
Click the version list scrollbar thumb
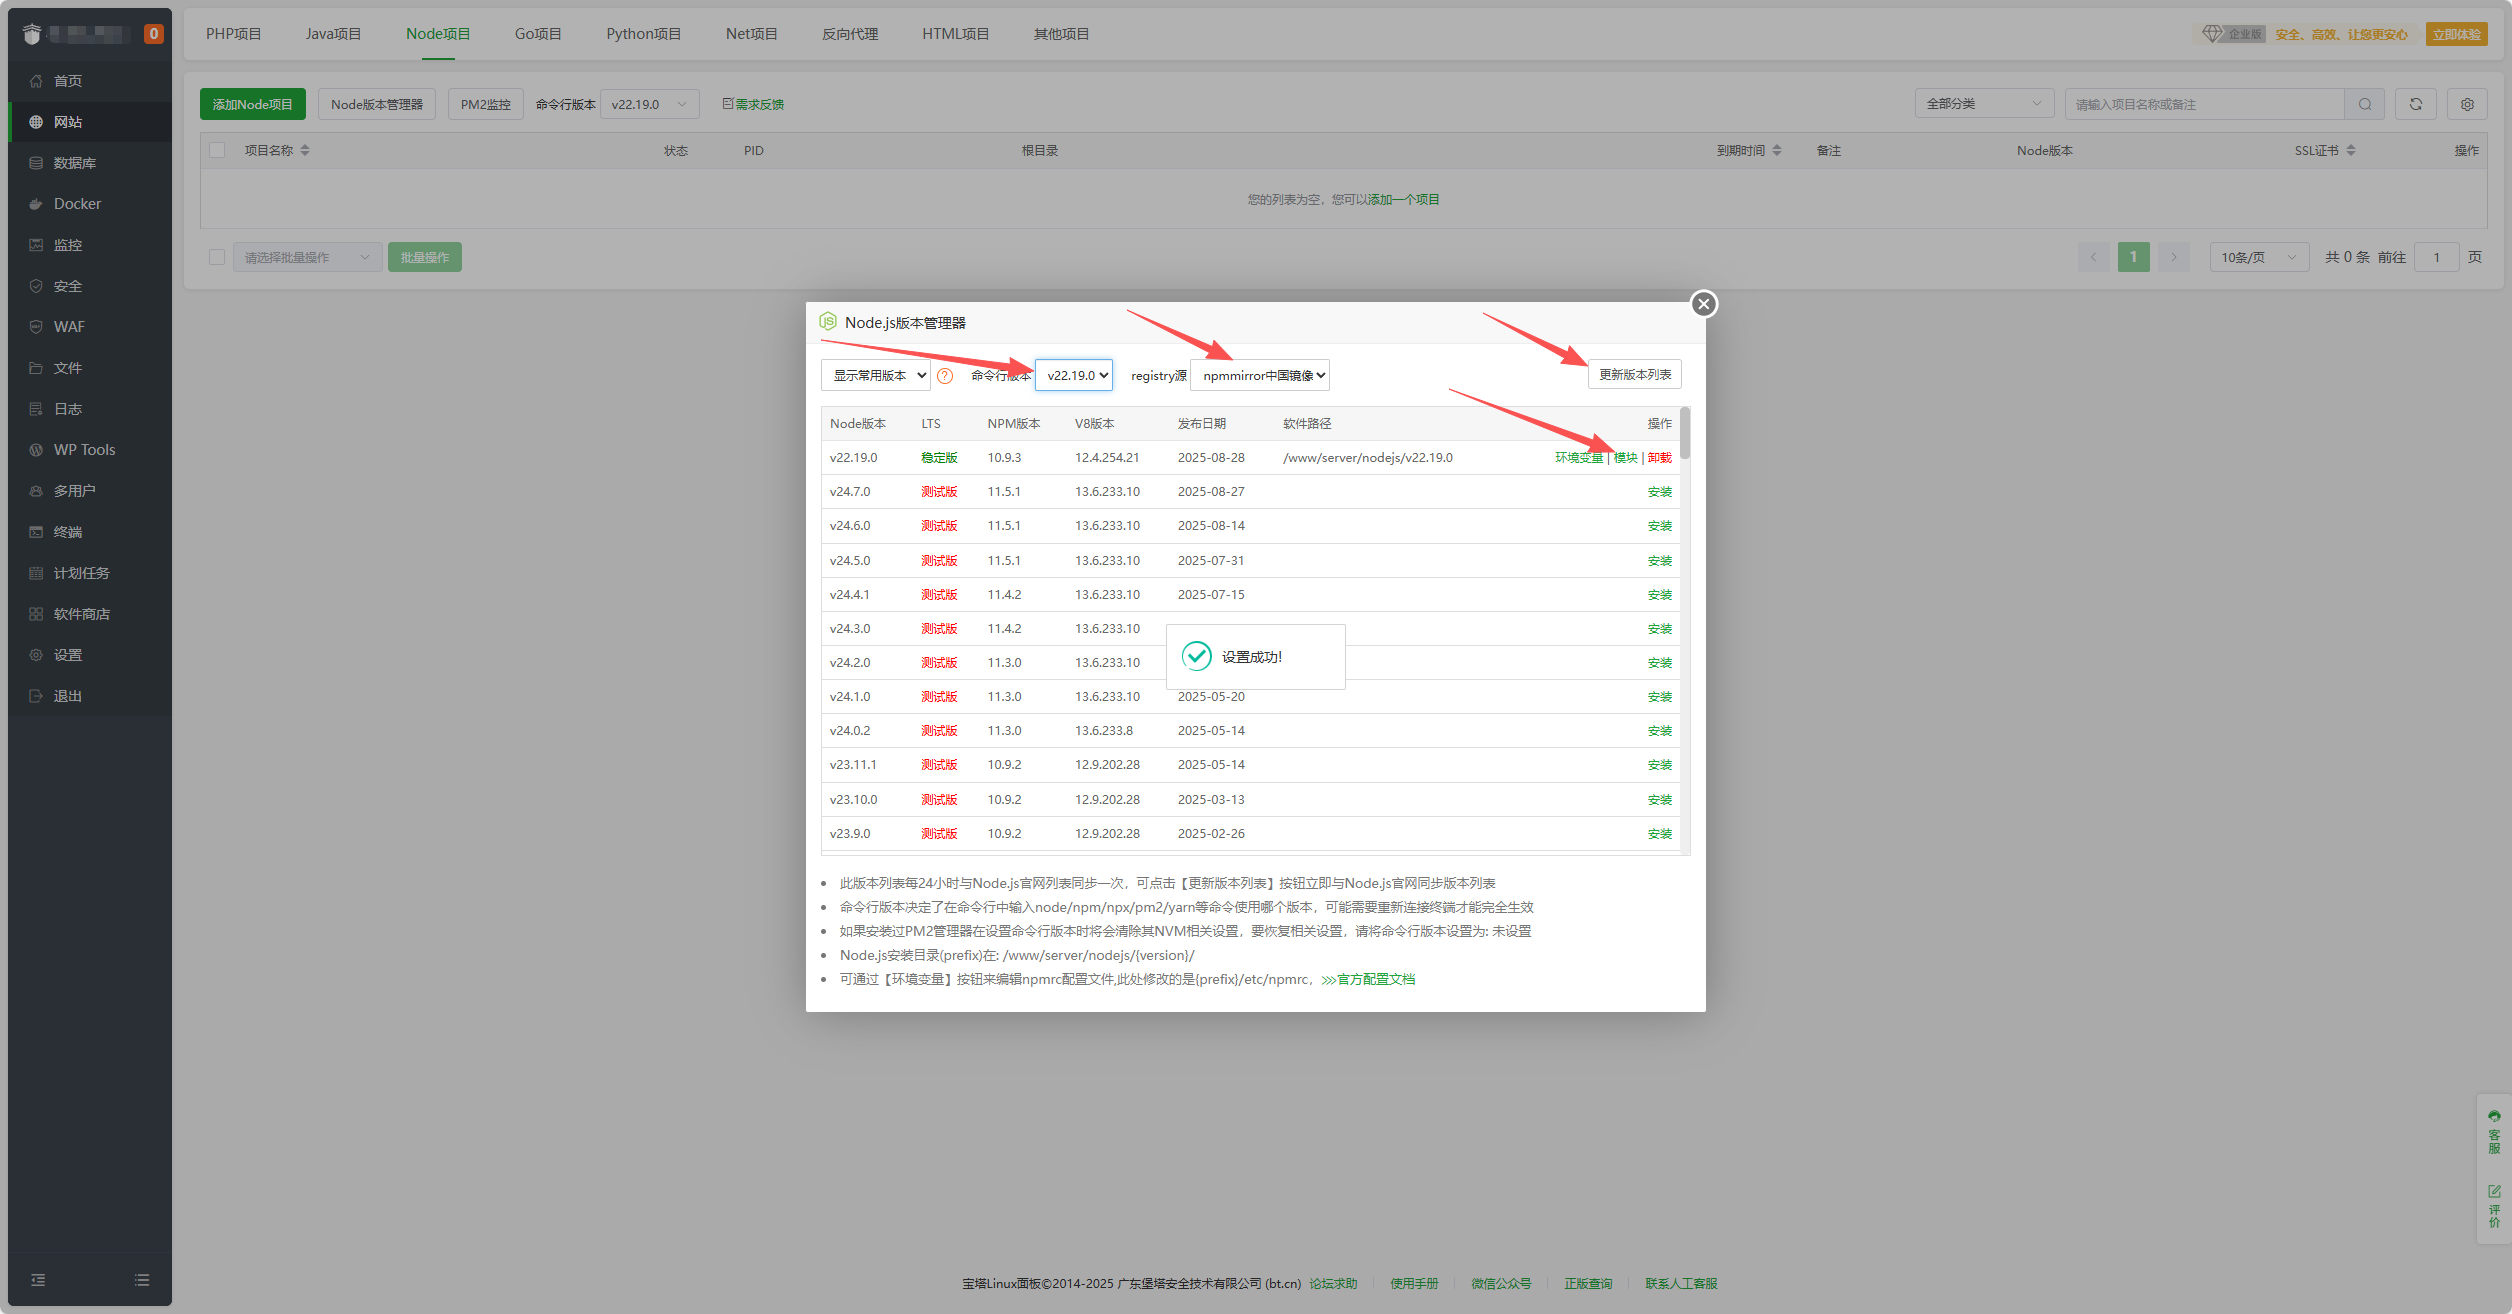pos(1685,432)
